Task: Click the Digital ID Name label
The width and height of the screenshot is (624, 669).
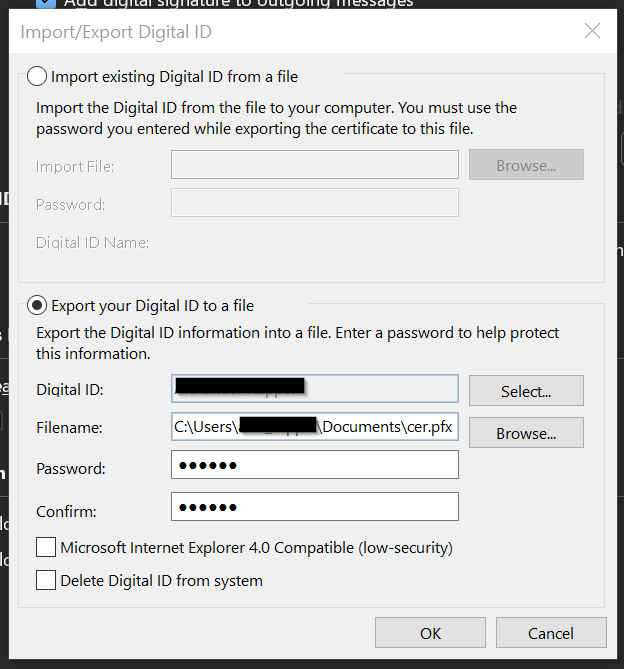Action: (x=92, y=242)
